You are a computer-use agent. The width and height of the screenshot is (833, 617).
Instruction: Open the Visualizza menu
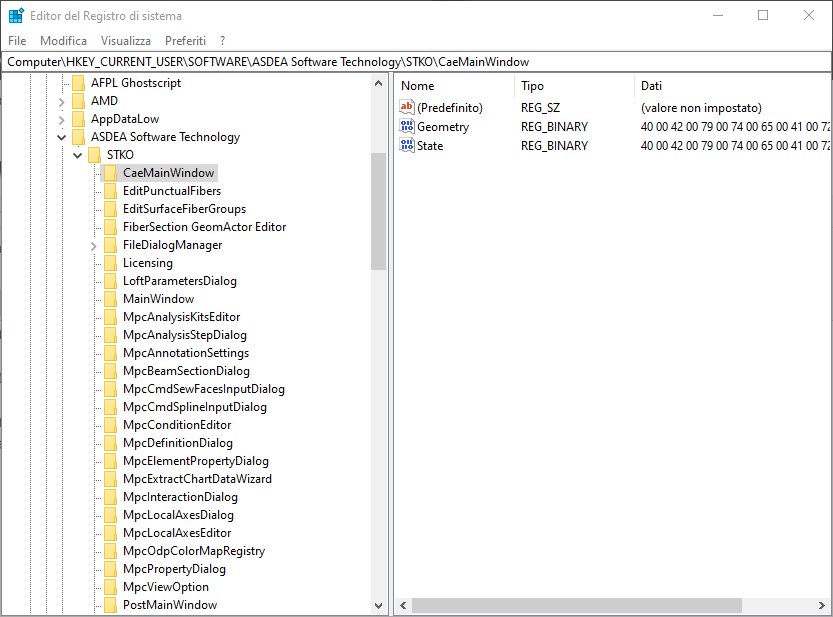pyautogui.click(x=126, y=41)
